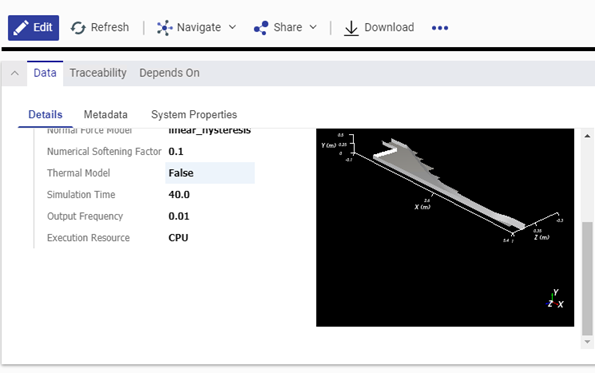595x373 pixels.
Task: Click the Output Frequency value 0.01
Action: click(179, 216)
